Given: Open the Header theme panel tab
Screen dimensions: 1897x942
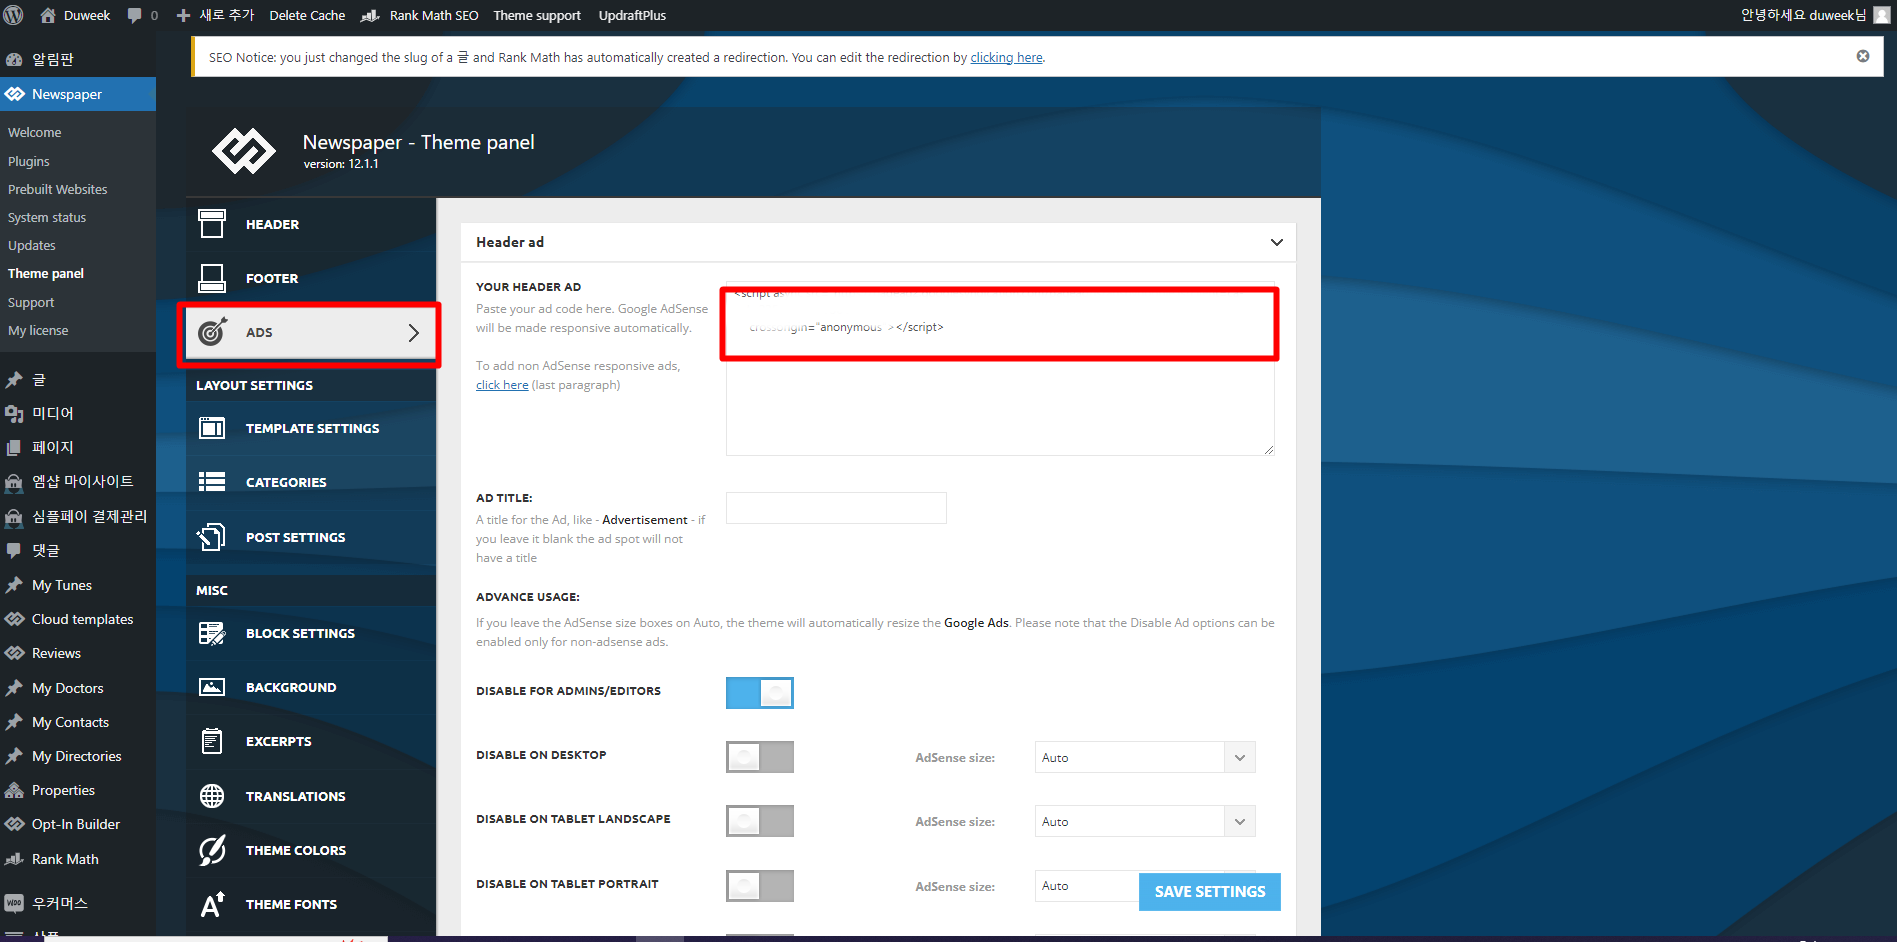Looking at the screenshot, I should [311, 224].
